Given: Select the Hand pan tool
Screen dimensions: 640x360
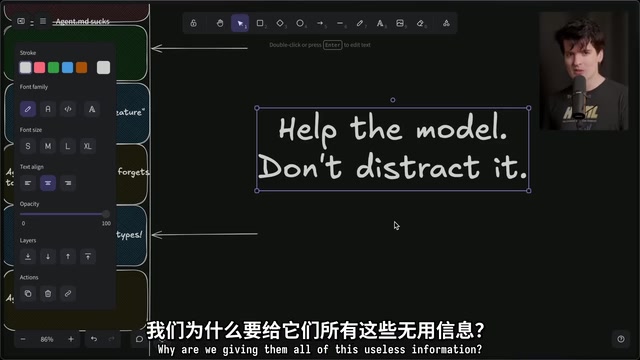Looking at the screenshot, I should 220,23.
